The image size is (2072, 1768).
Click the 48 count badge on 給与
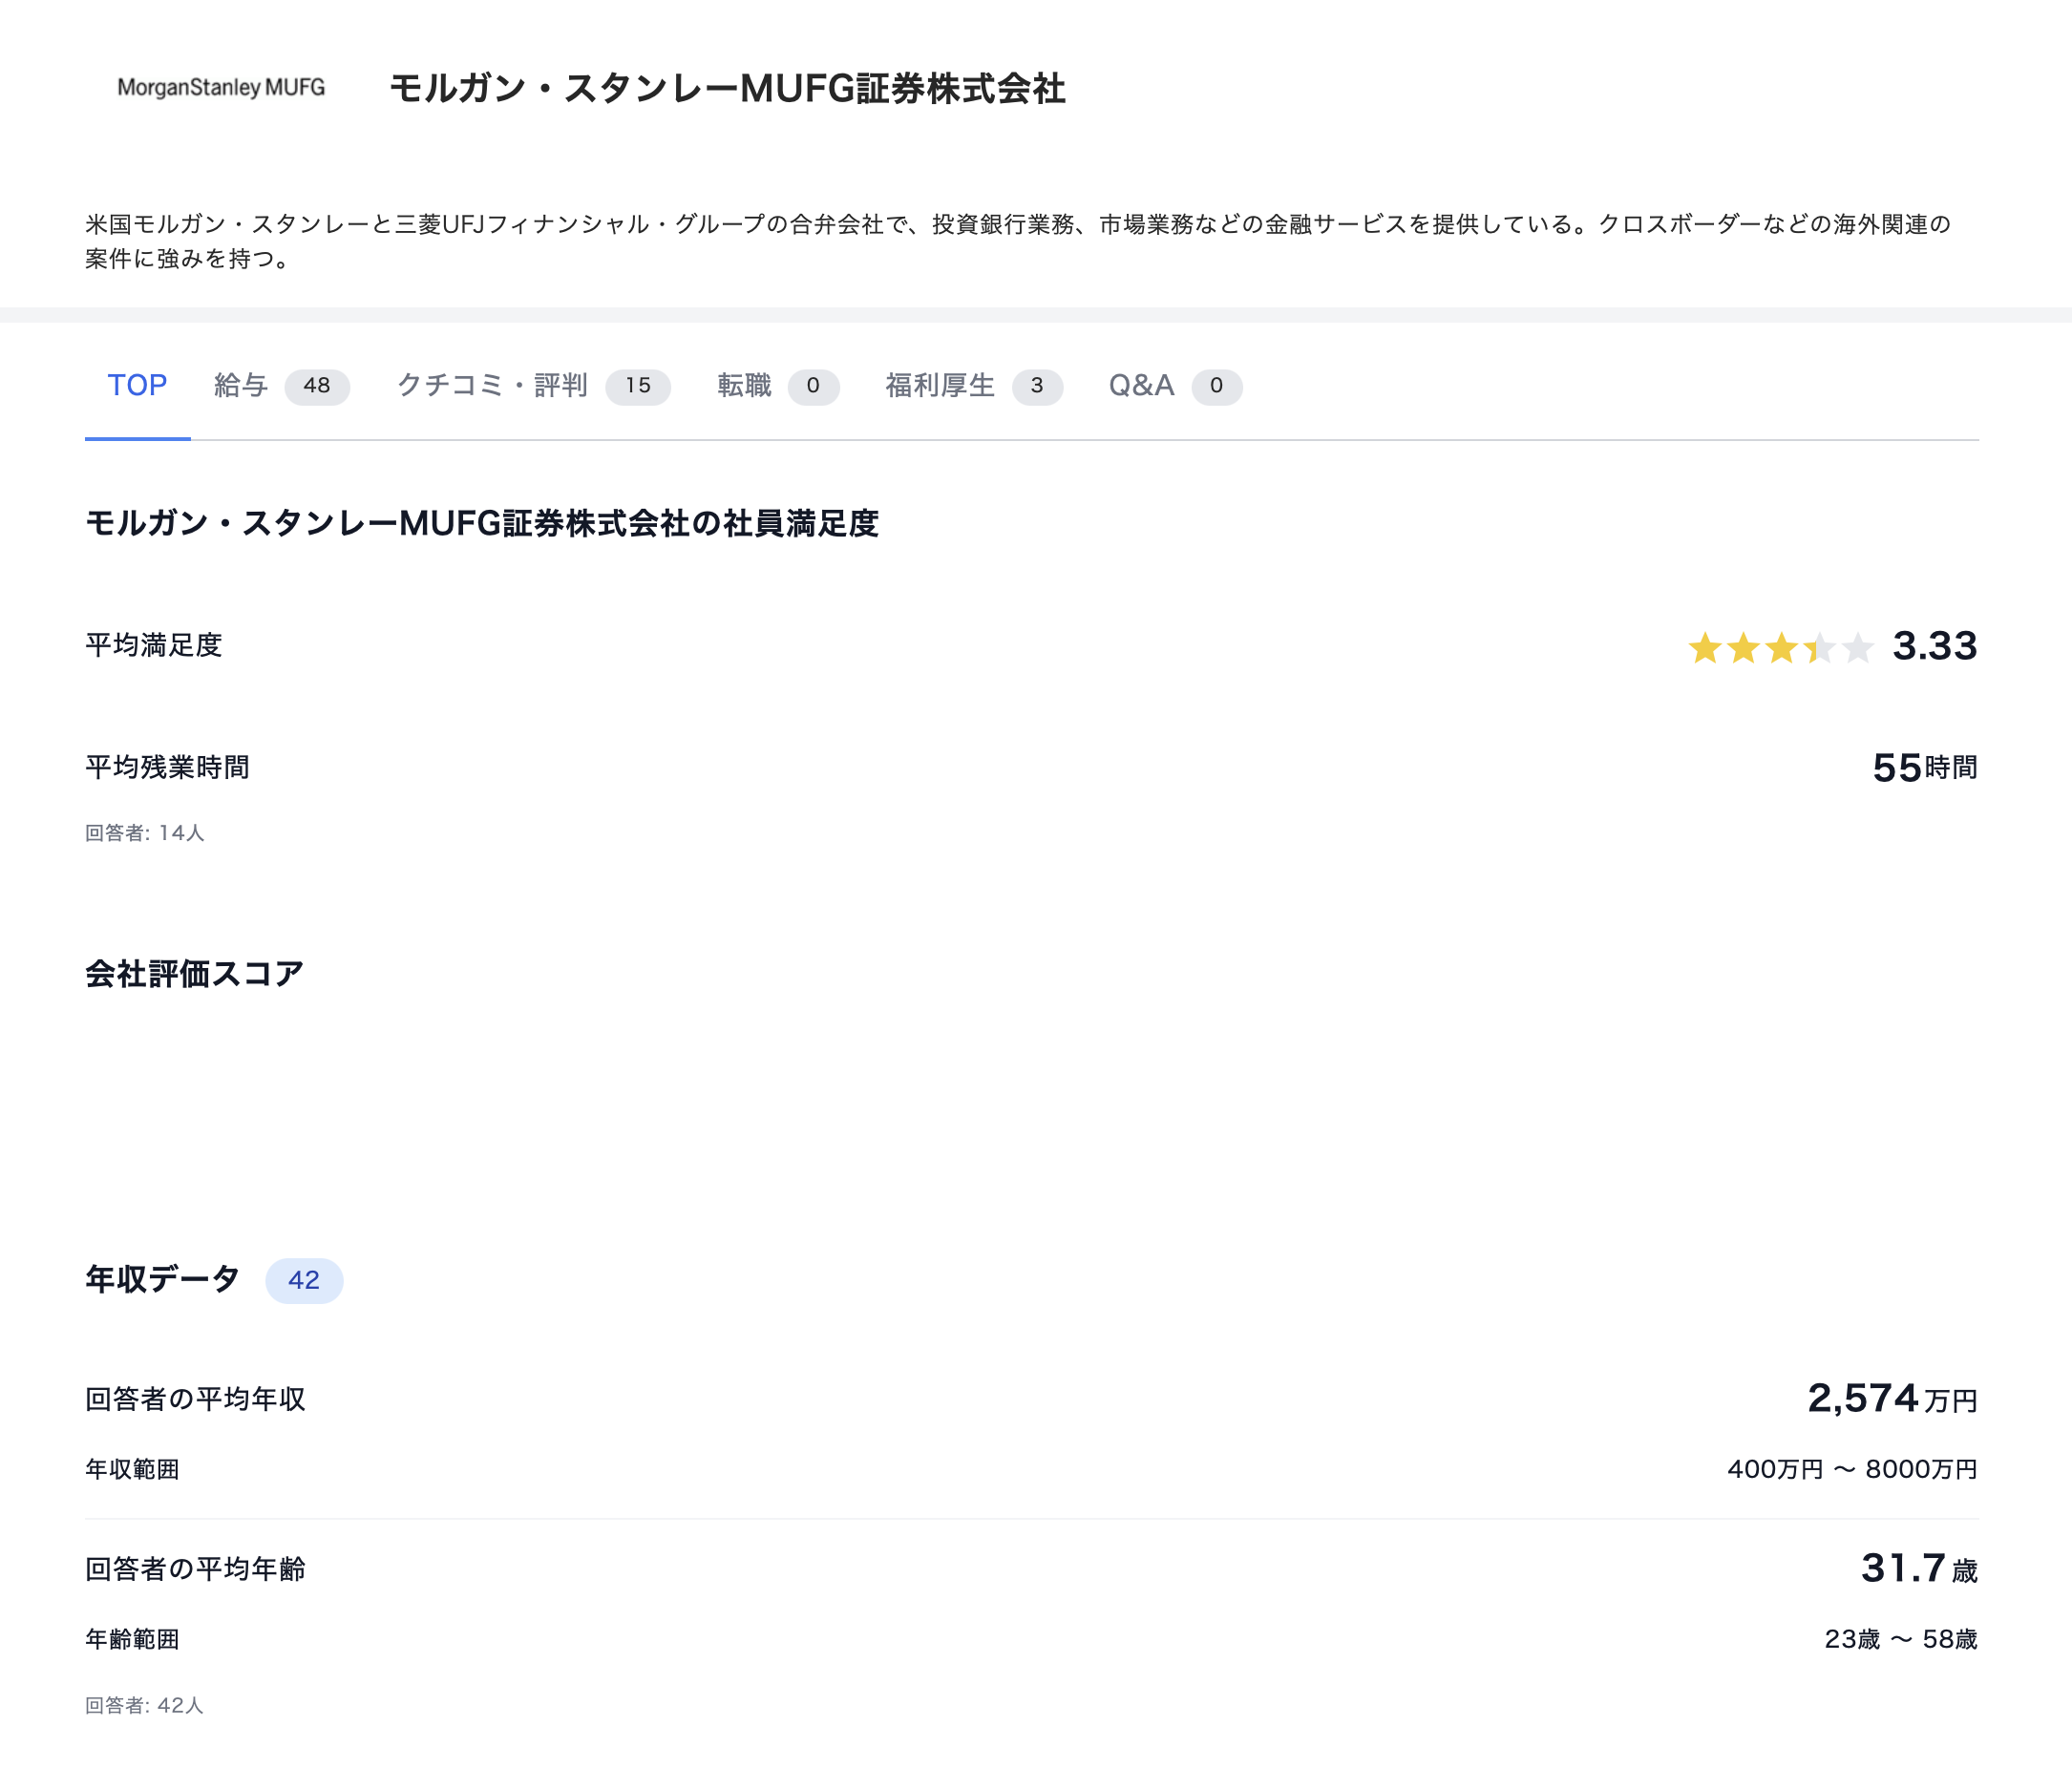pos(317,387)
